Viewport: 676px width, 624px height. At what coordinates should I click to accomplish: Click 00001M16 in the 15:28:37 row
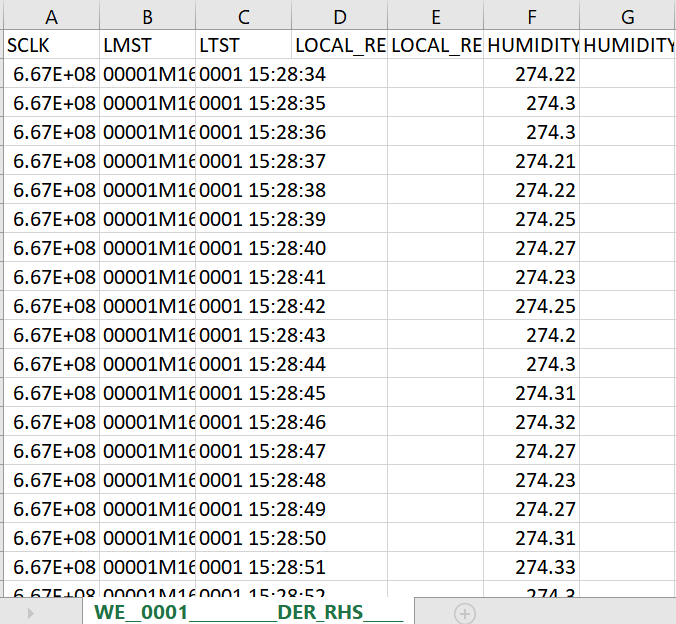[147, 161]
